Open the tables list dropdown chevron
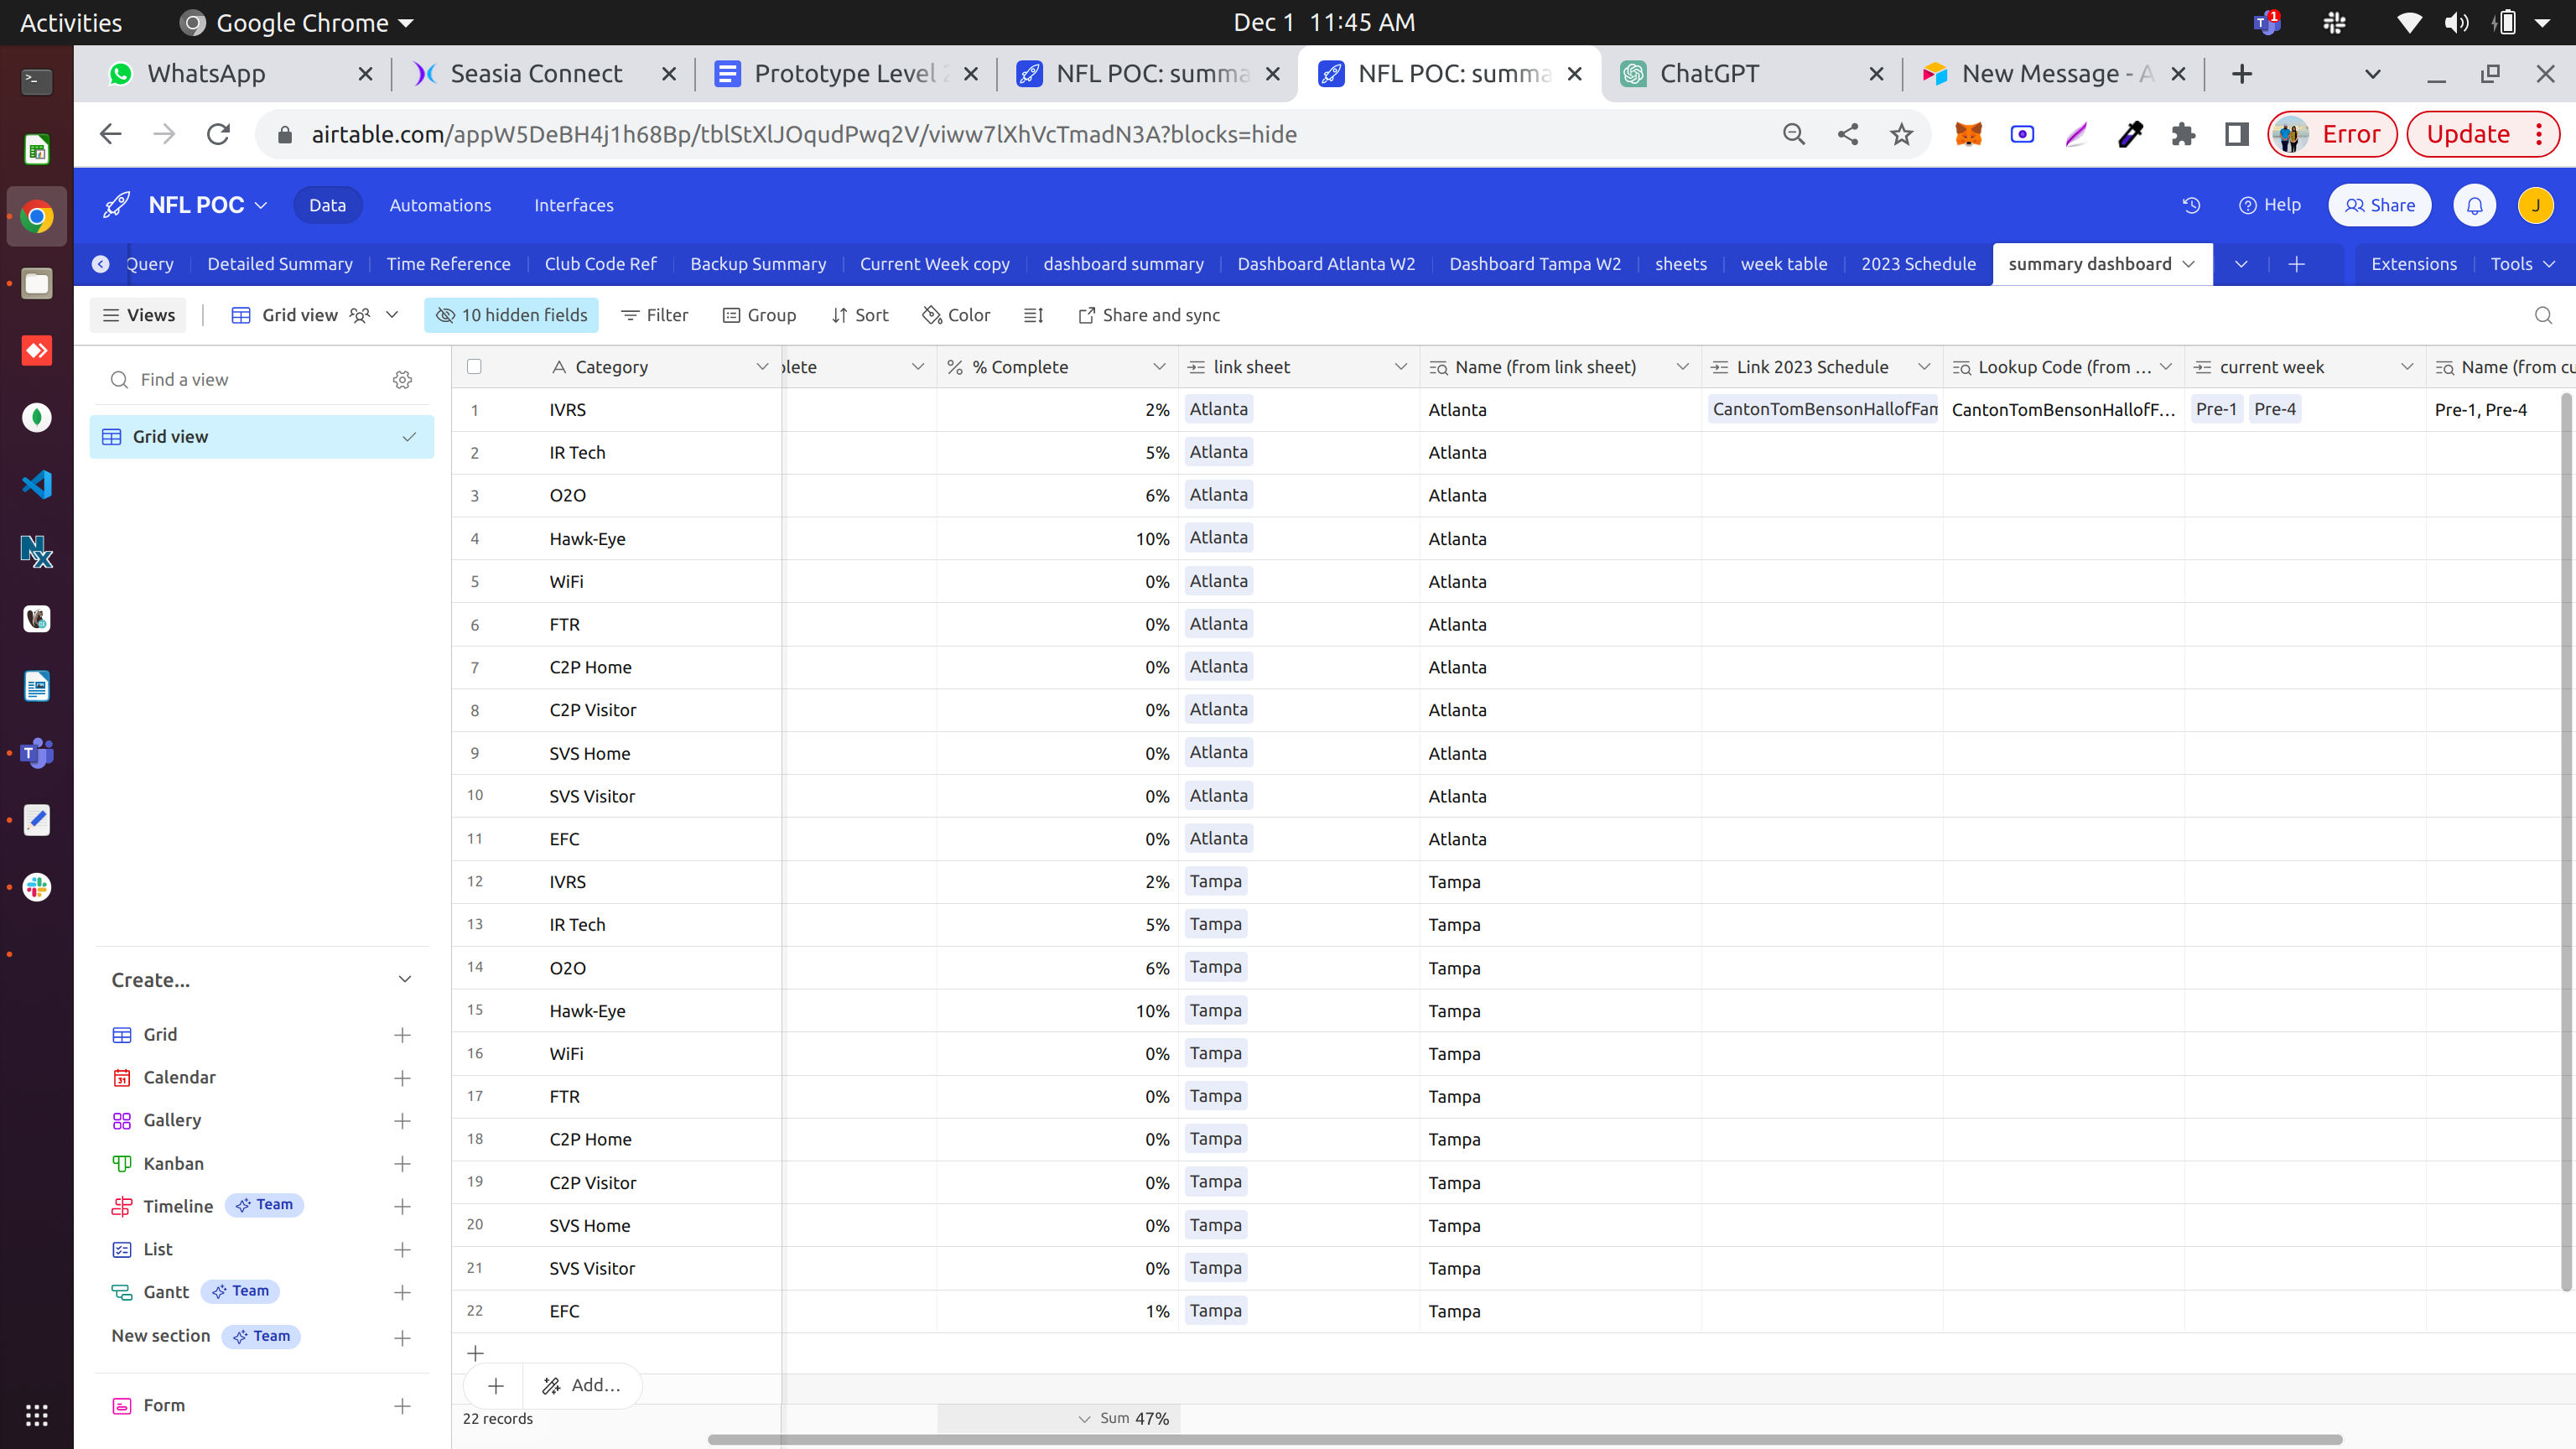2576x1449 pixels. pos(2241,264)
